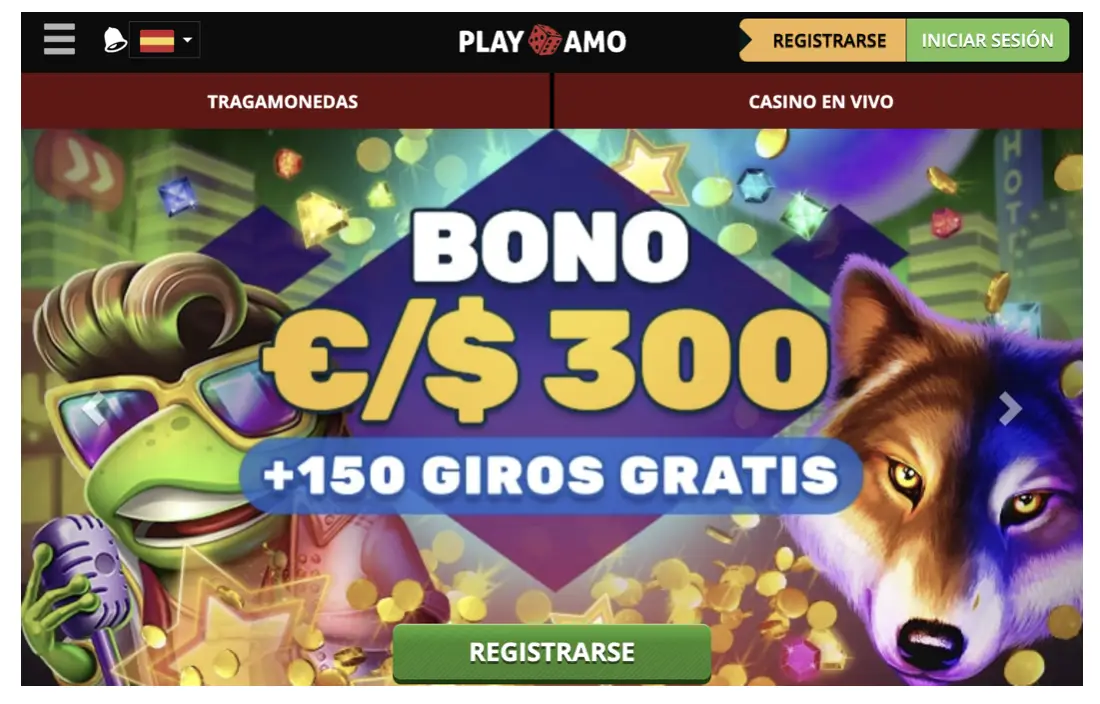Expand the language dropdown arrow

click(x=187, y=40)
